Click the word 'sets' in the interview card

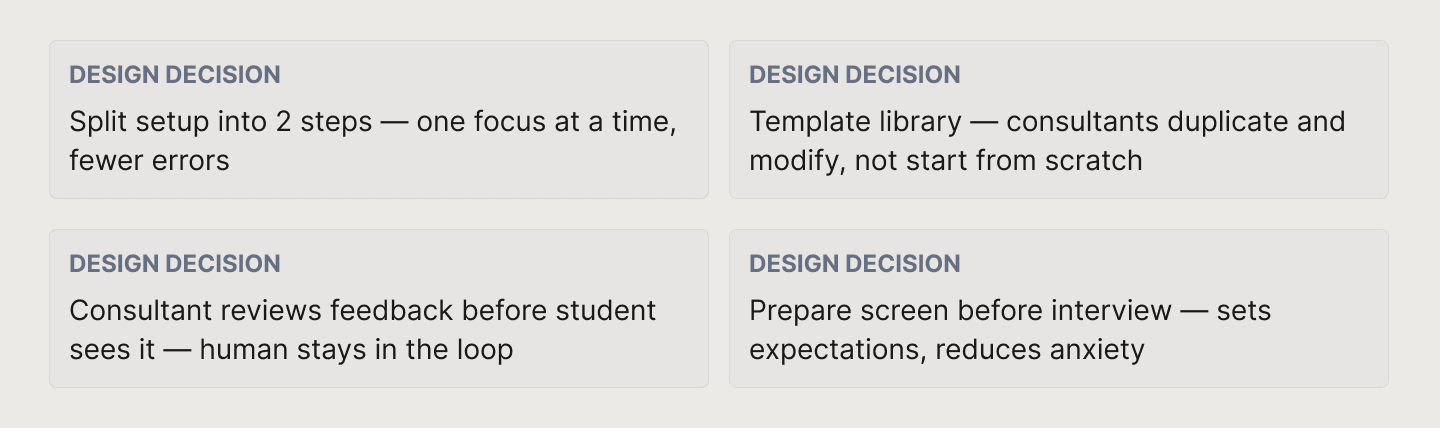click(1244, 311)
